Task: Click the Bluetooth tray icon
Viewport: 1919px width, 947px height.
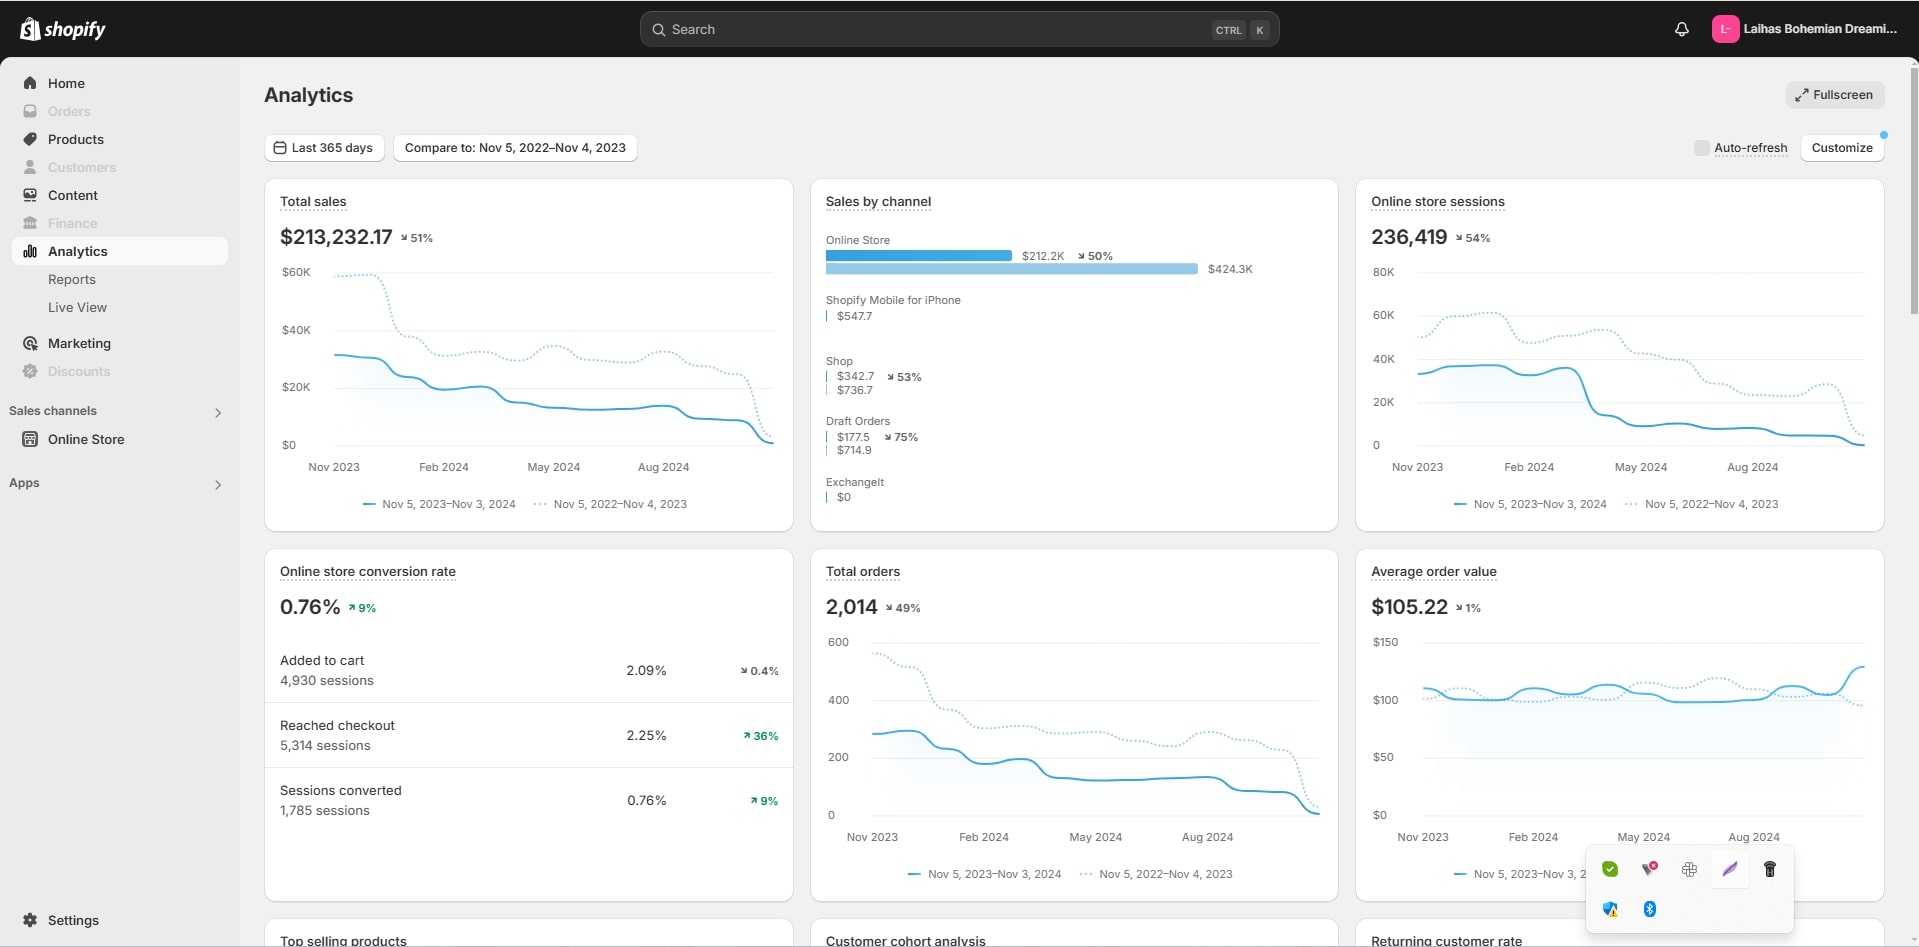Action: coord(1650,909)
